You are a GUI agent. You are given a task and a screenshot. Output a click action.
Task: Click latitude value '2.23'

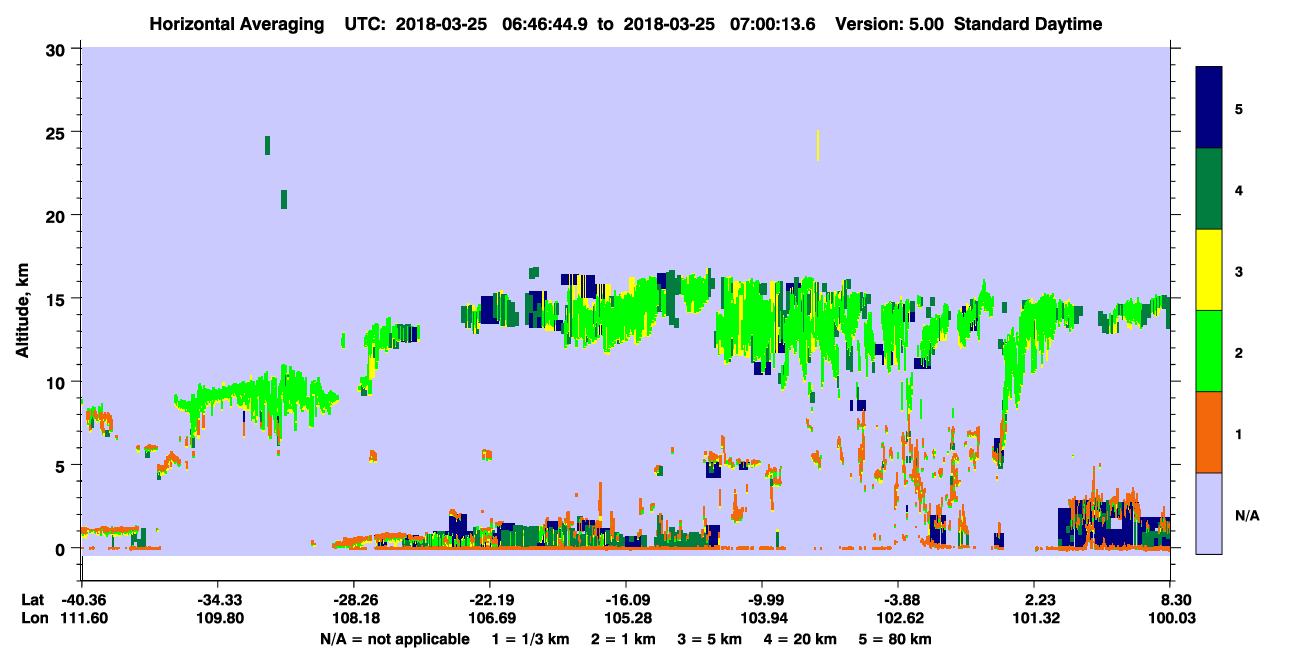pos(1035,599)
